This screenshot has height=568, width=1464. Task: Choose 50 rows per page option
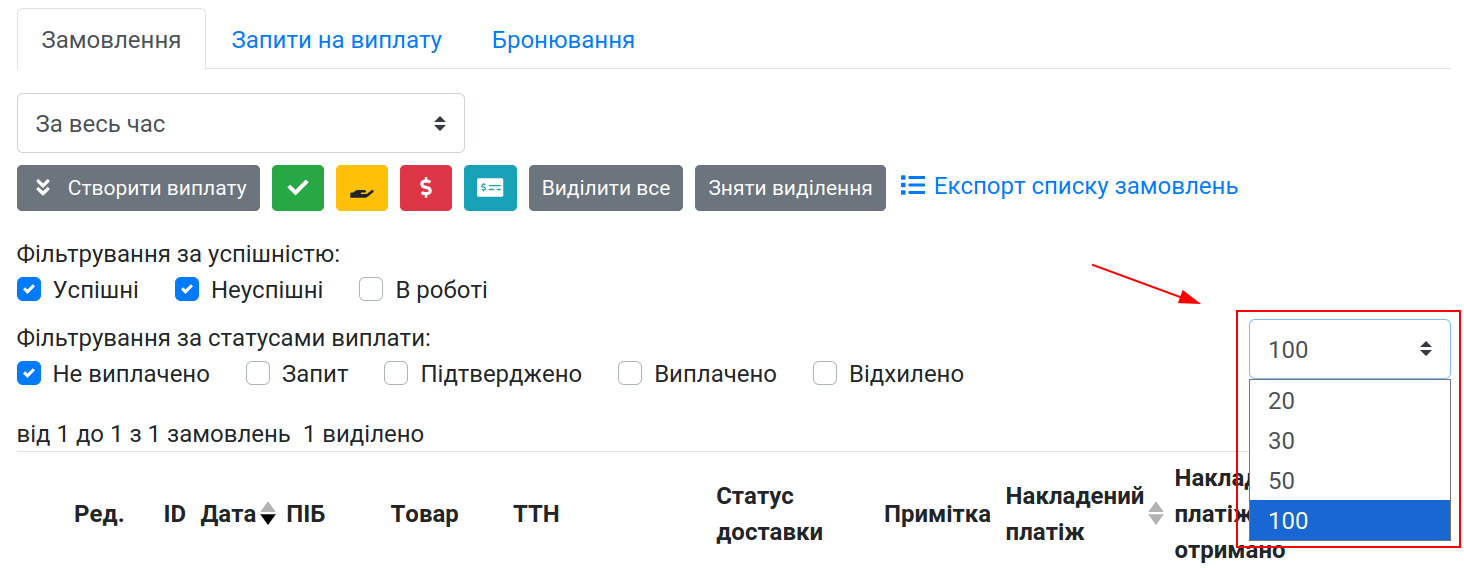1349,481
